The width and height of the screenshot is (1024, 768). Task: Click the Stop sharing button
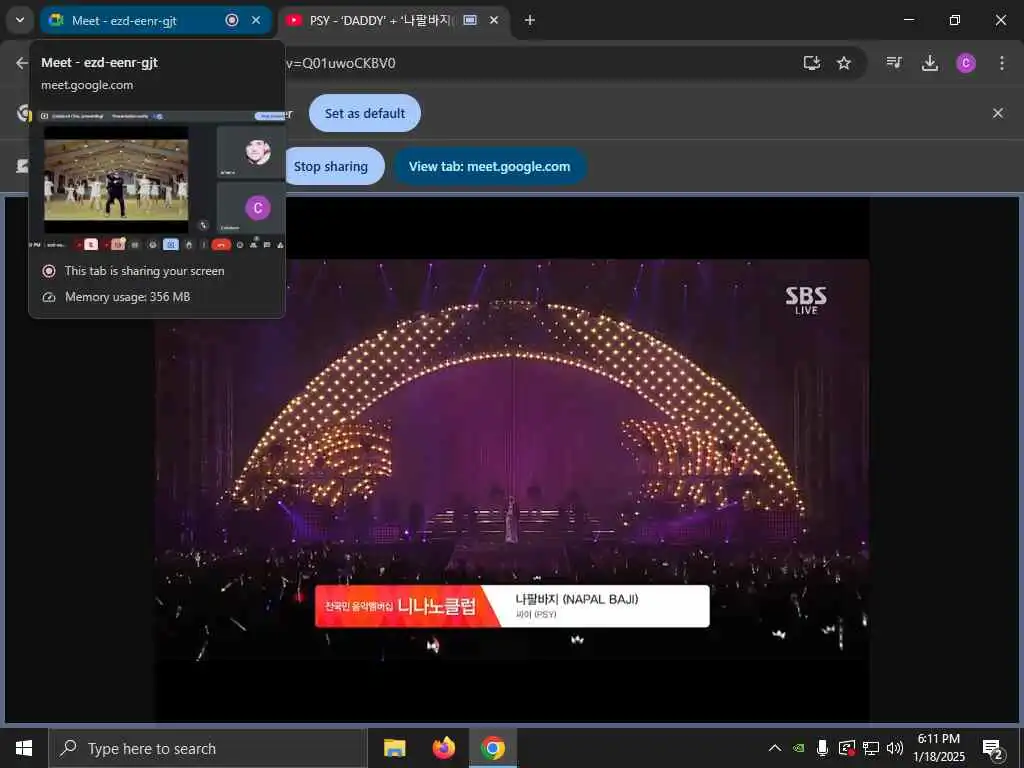coord(332,167)
